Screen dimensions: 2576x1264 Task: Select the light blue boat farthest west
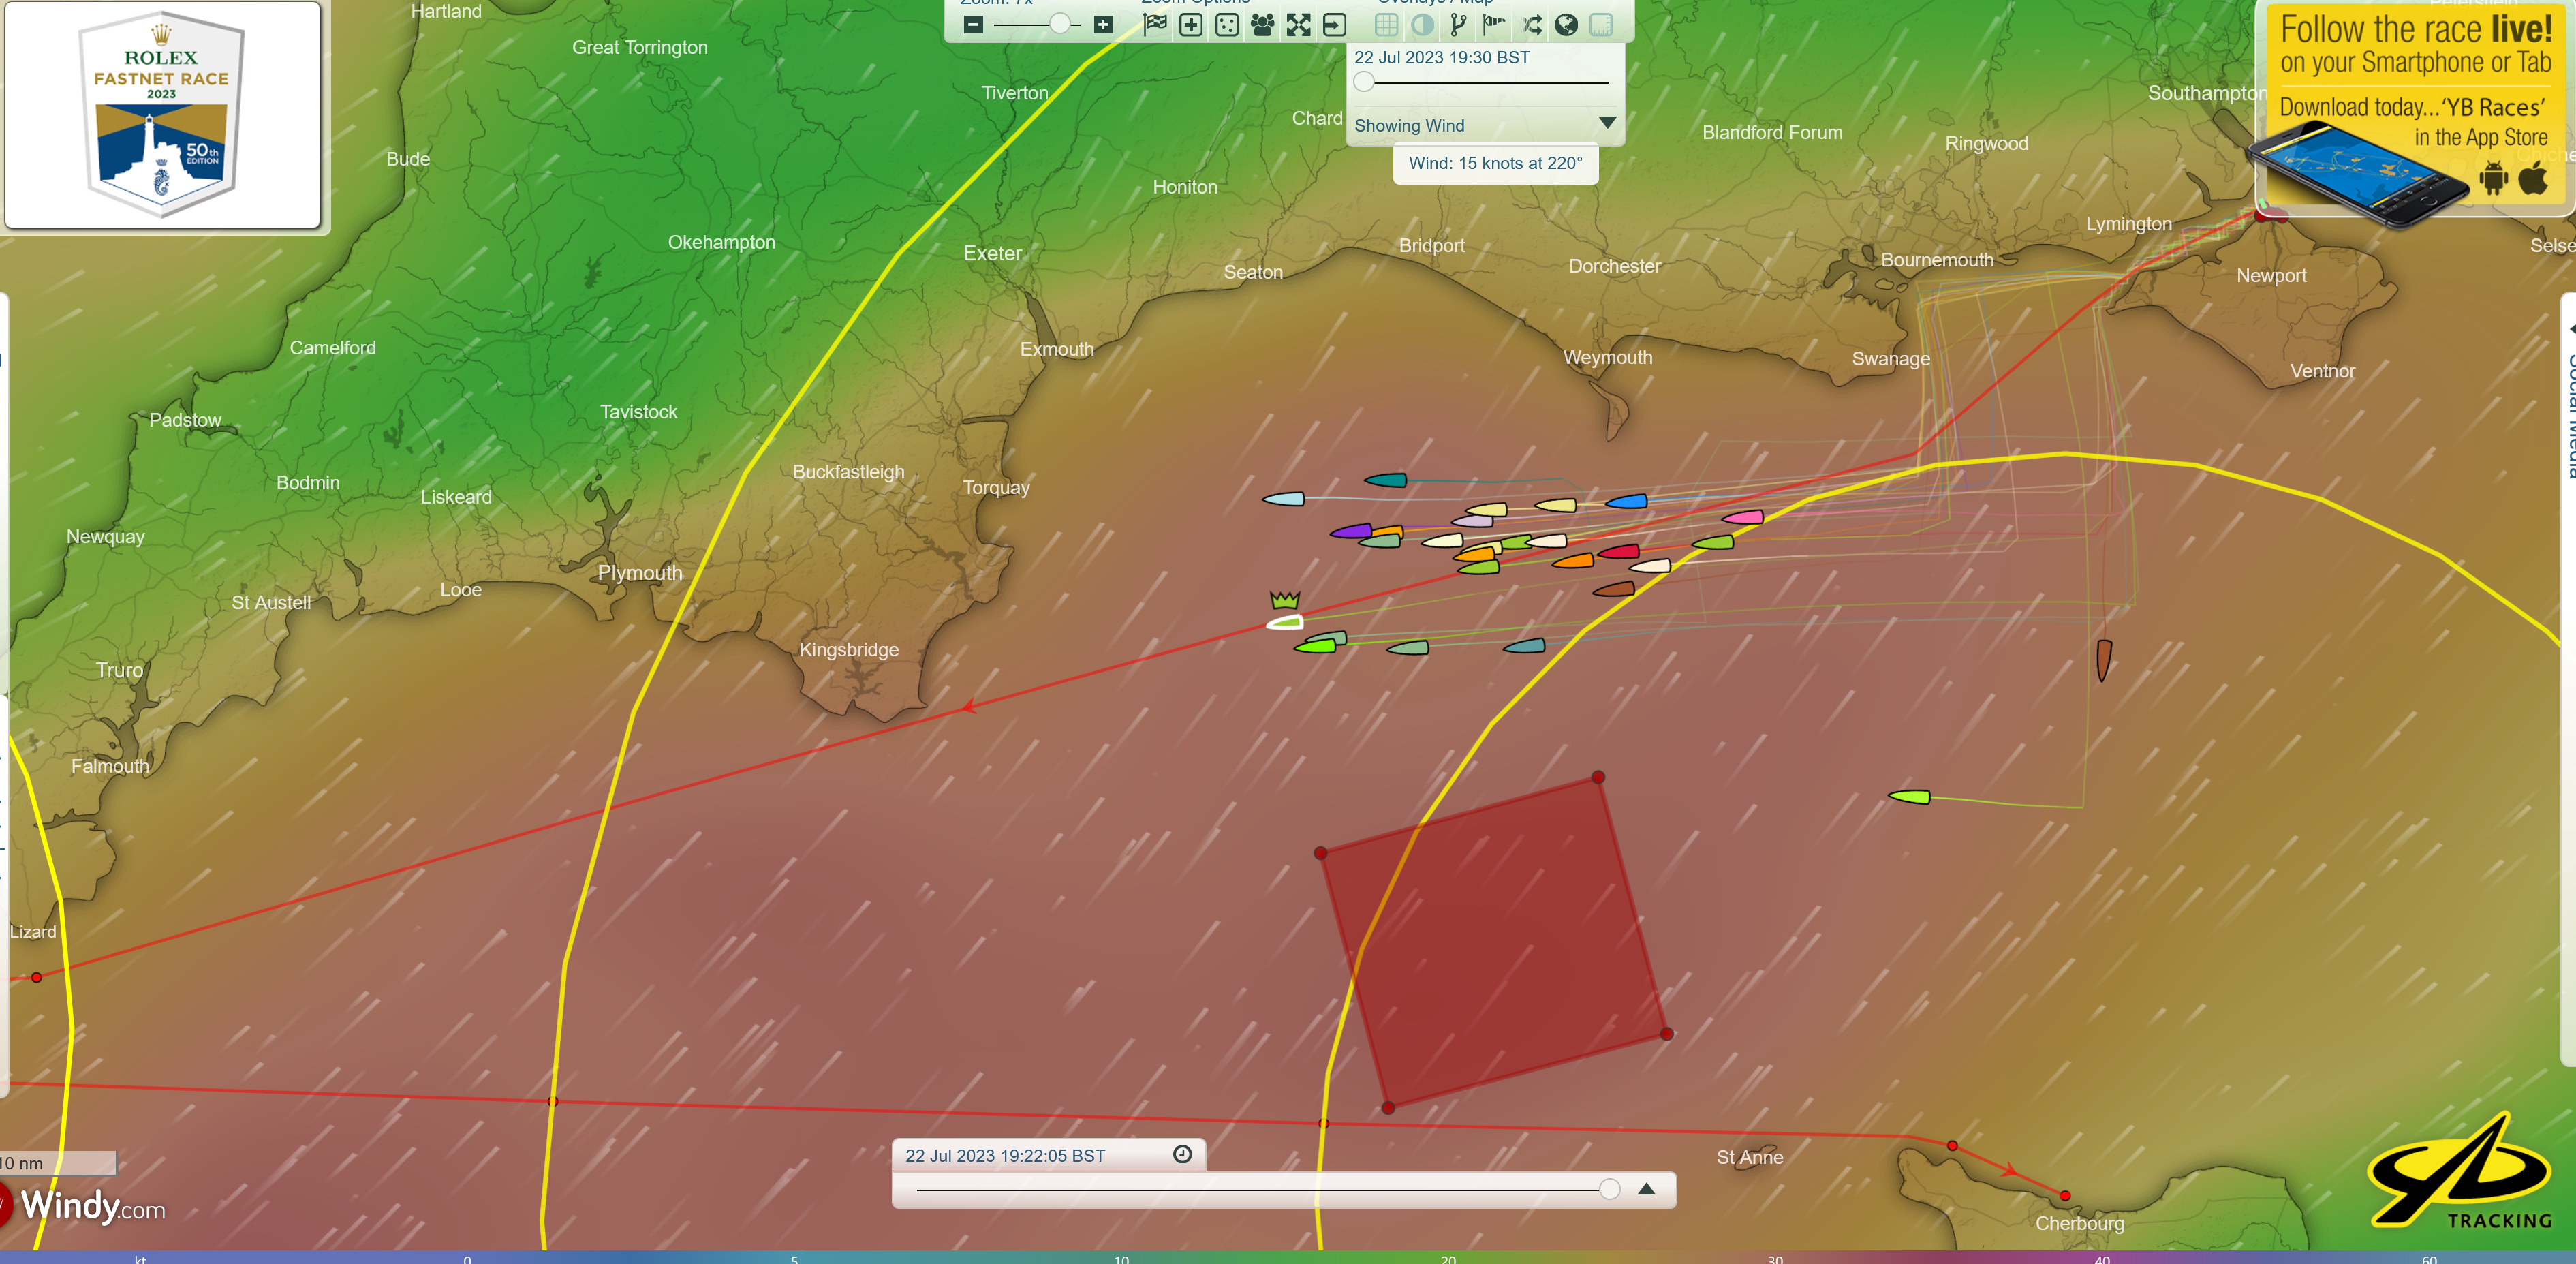(x=1284, y=499)
